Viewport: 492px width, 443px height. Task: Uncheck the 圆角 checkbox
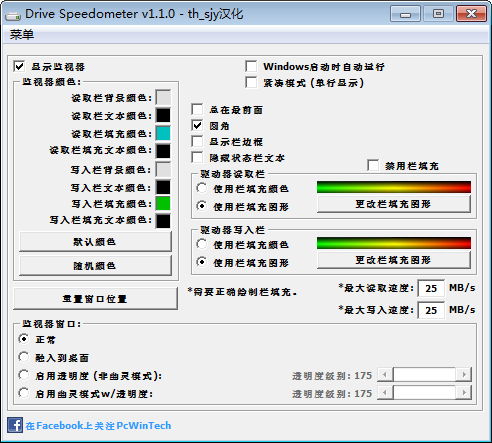click(197, 125)
